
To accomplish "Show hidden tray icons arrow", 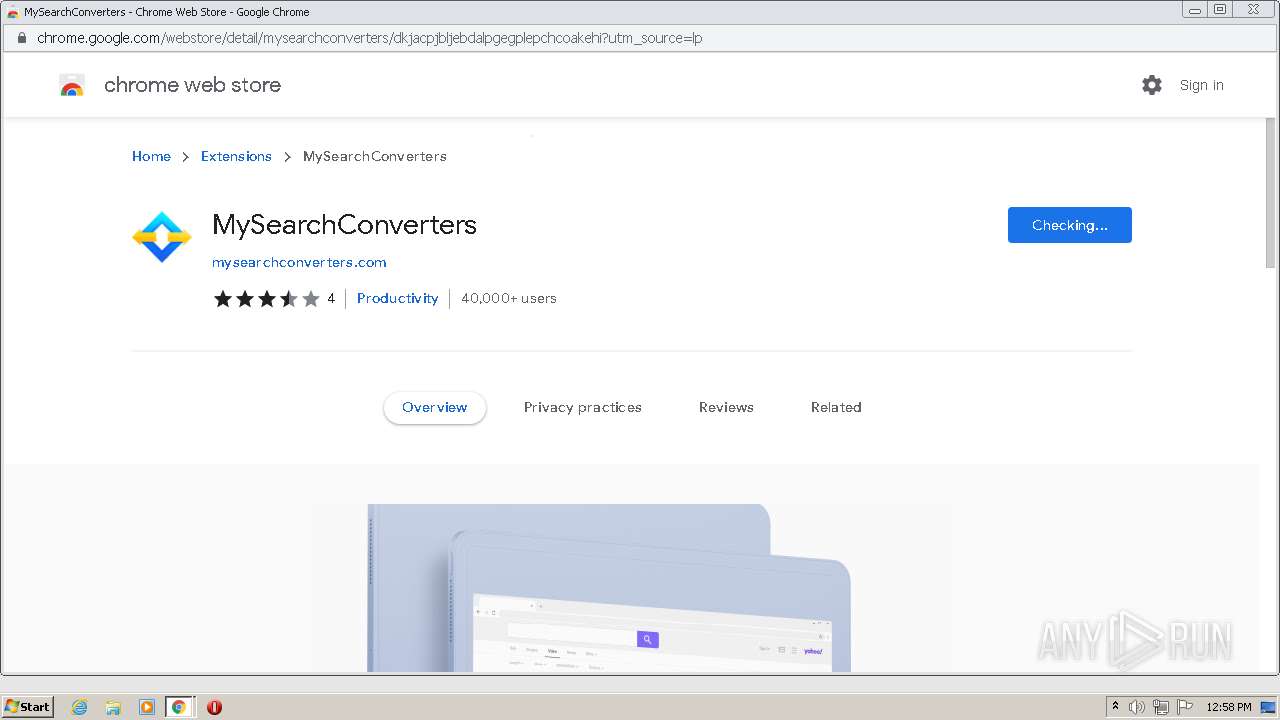I will pyautogui.click(x=1115, y=707).
